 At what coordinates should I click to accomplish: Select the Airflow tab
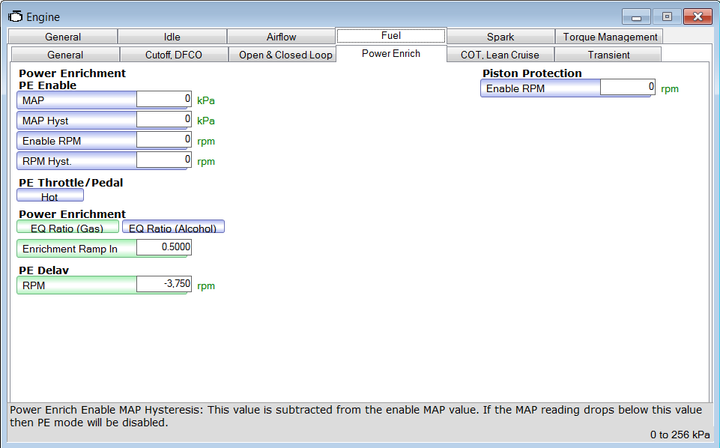point(281,37)
